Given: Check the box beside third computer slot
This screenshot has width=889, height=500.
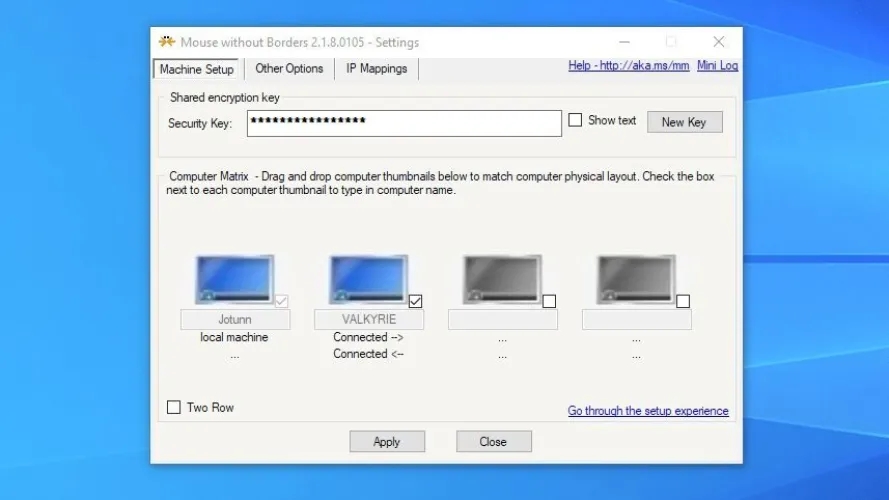Looking at the screenshot, I should (549, 301).
